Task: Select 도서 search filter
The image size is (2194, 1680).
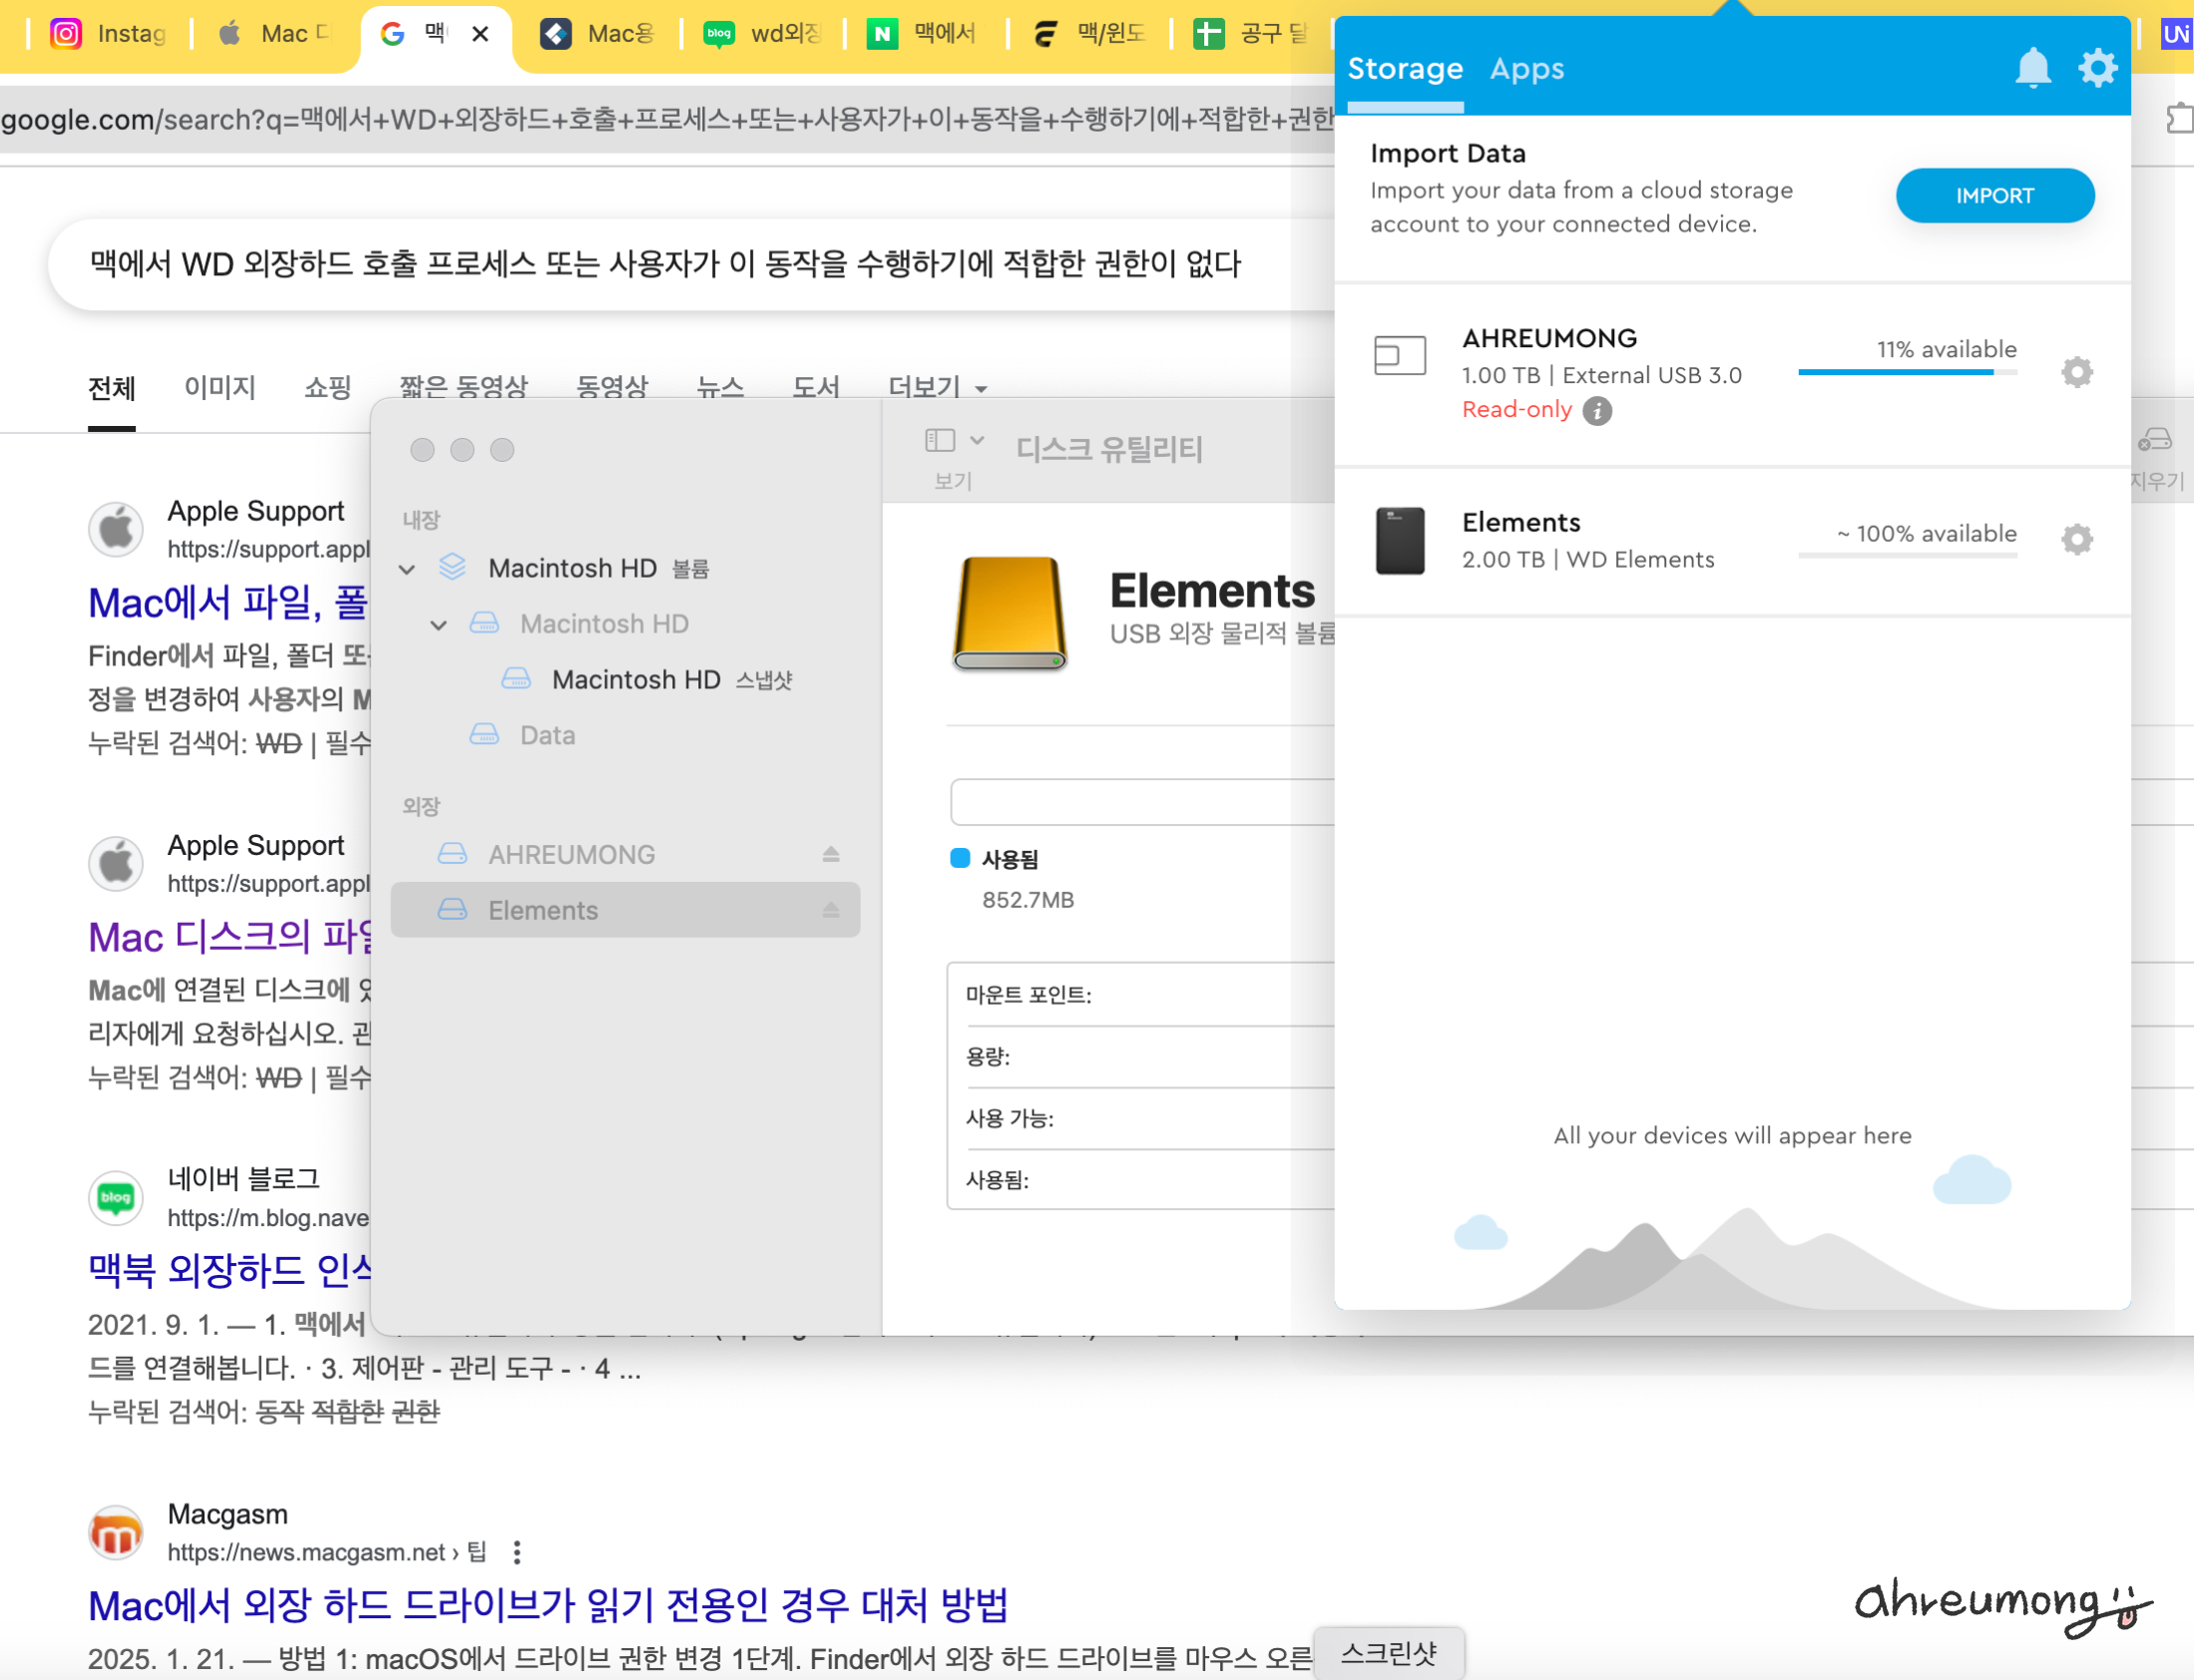Action: coord(816,387)
